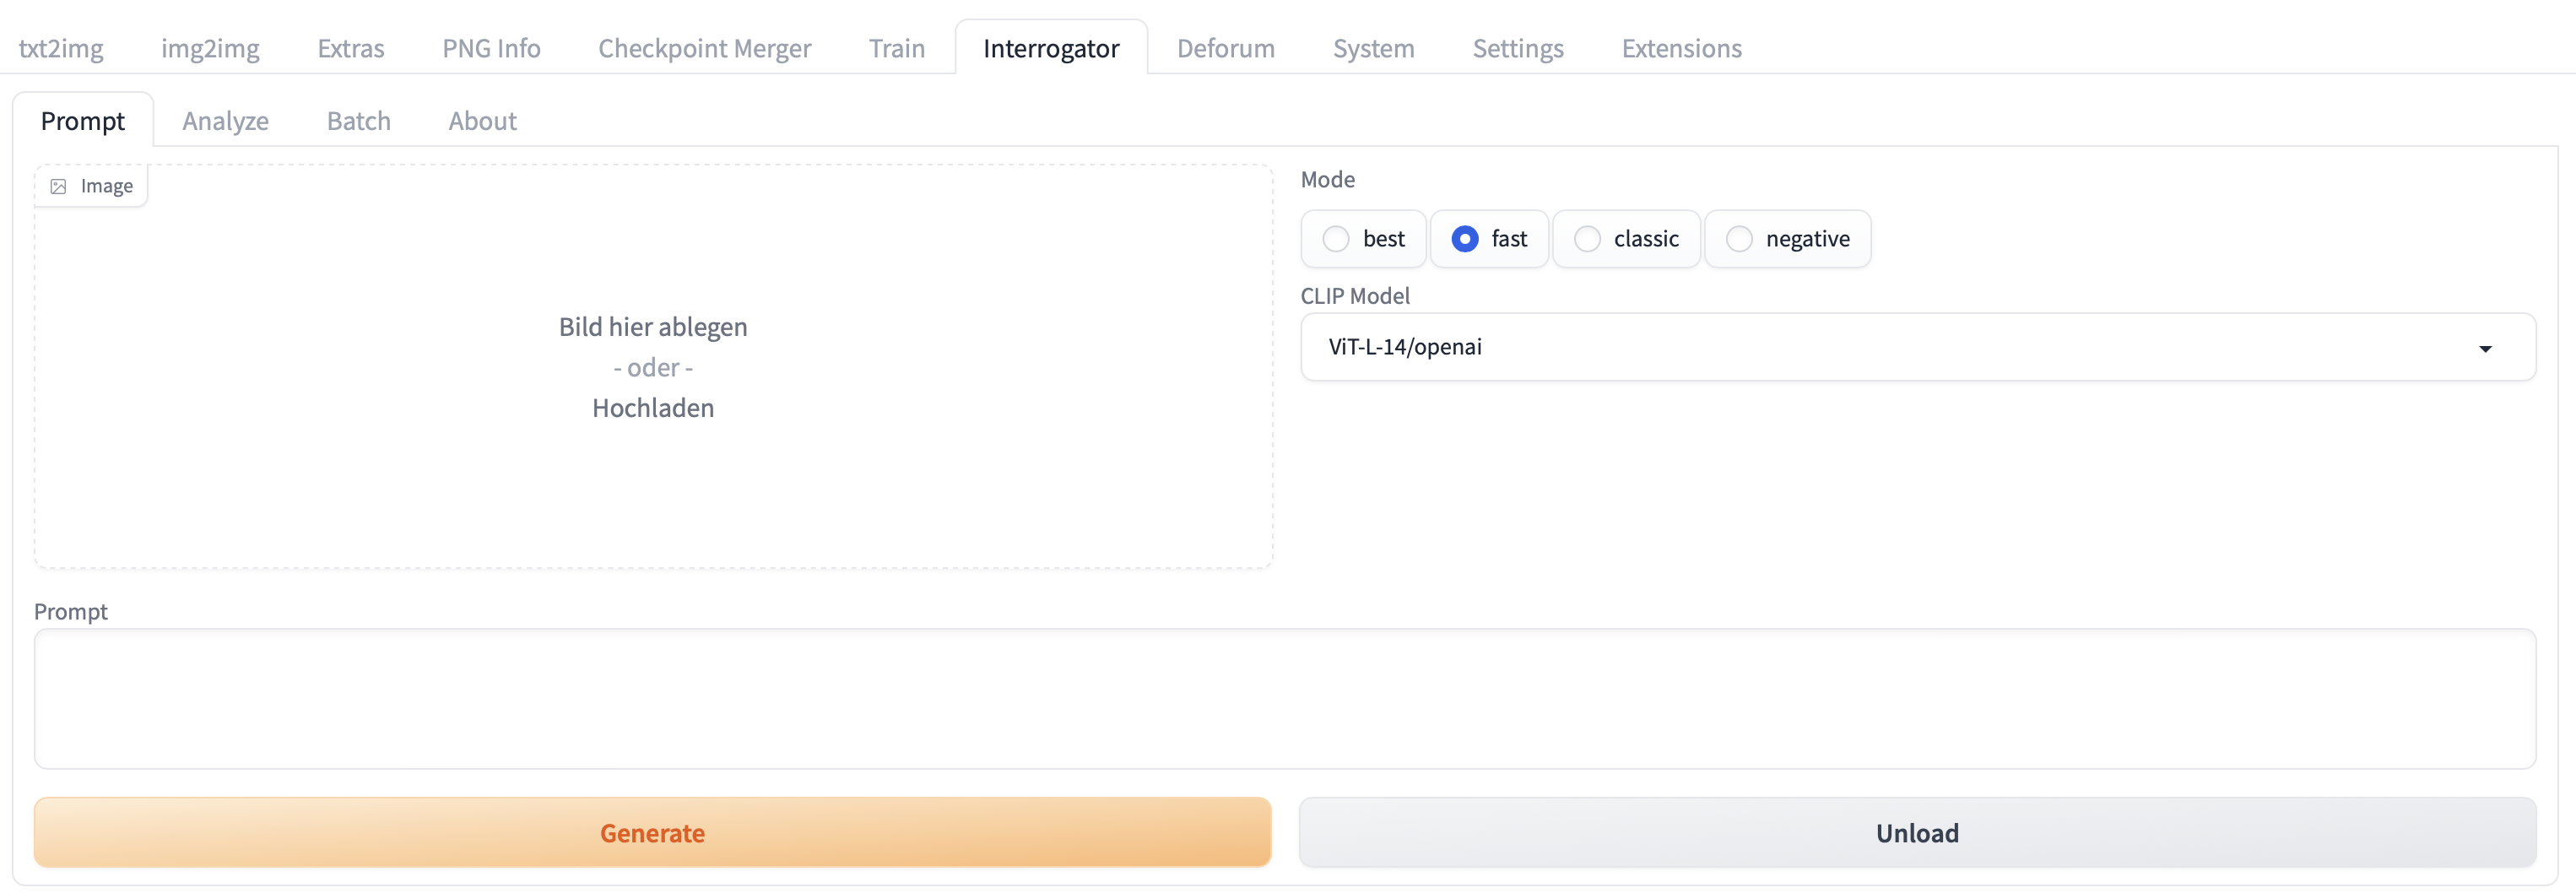Image resolution: width=2576 pixels, height=893 pixels.
Task: Click the Image icon above the upload area
Action: point(90,185)
